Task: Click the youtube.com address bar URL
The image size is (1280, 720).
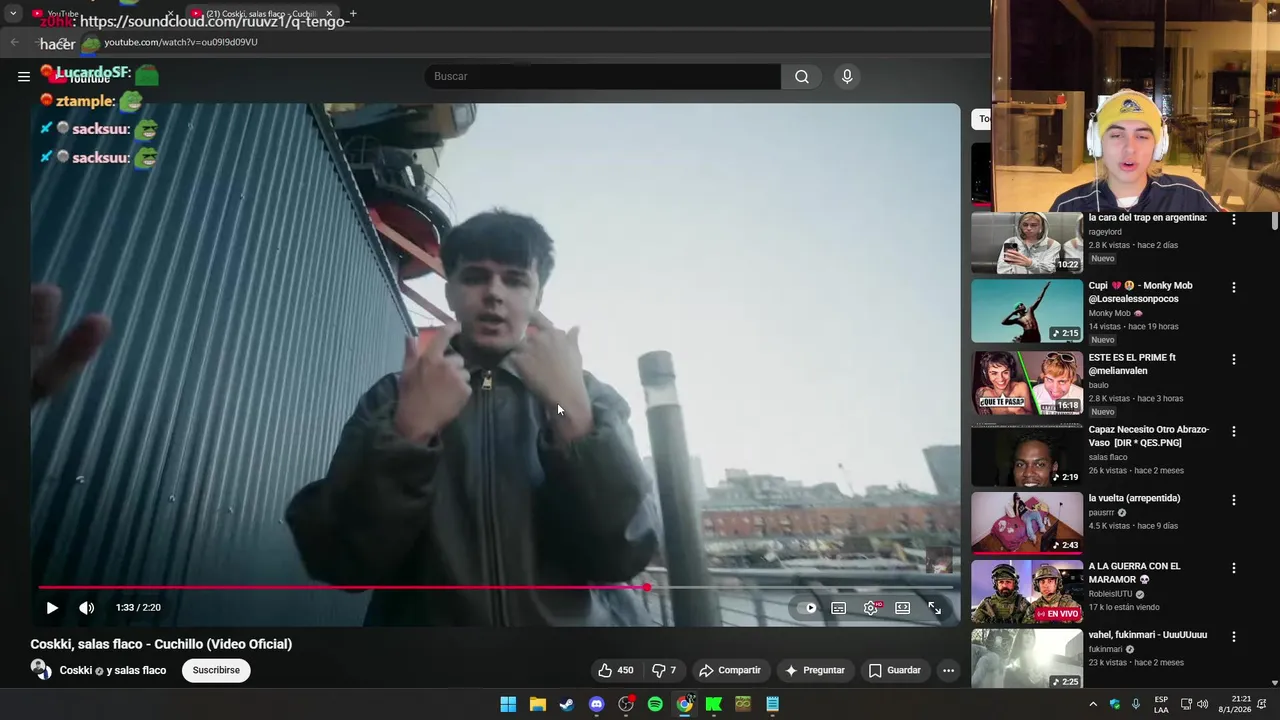Action: point(181,42)
